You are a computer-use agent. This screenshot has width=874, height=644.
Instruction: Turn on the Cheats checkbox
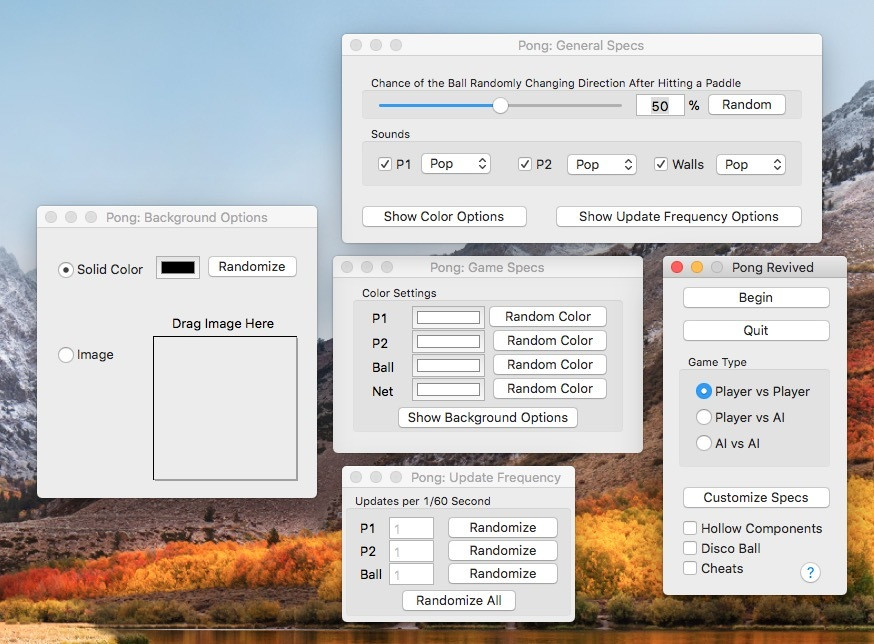coord(690,568)
